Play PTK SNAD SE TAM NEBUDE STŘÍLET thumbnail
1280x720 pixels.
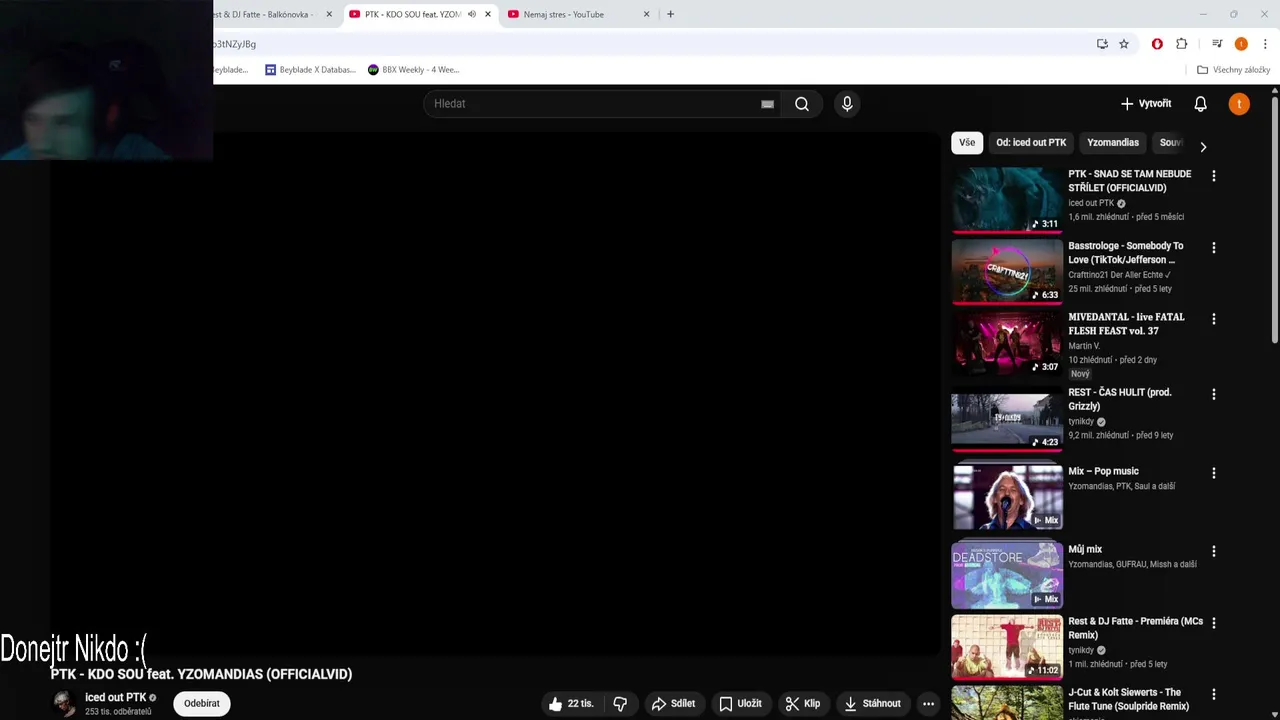tap(1006, 199)
